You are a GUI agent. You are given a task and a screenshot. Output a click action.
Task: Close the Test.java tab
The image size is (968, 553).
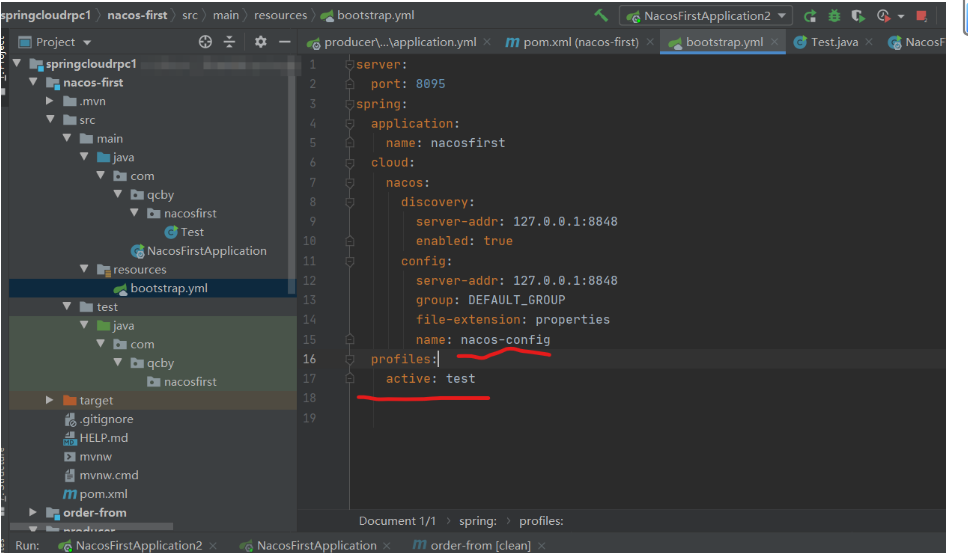coord(869,42)
